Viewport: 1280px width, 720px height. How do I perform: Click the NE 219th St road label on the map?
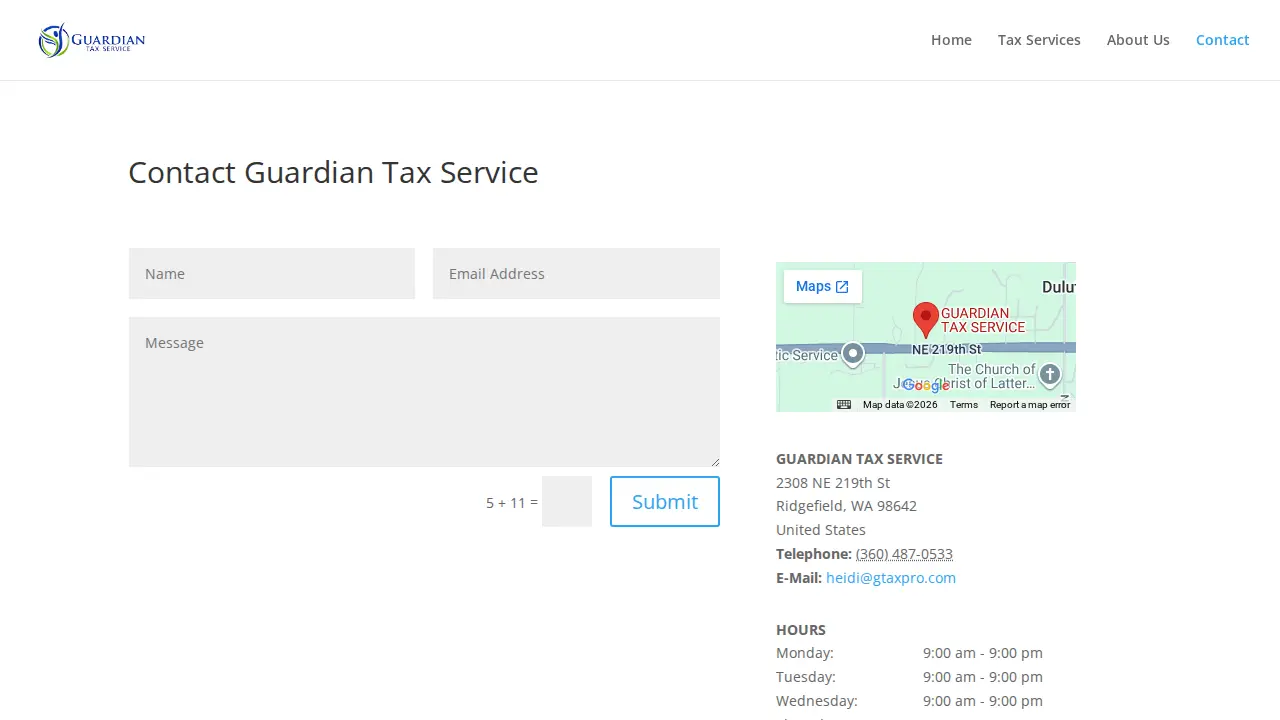coord(946,349)
